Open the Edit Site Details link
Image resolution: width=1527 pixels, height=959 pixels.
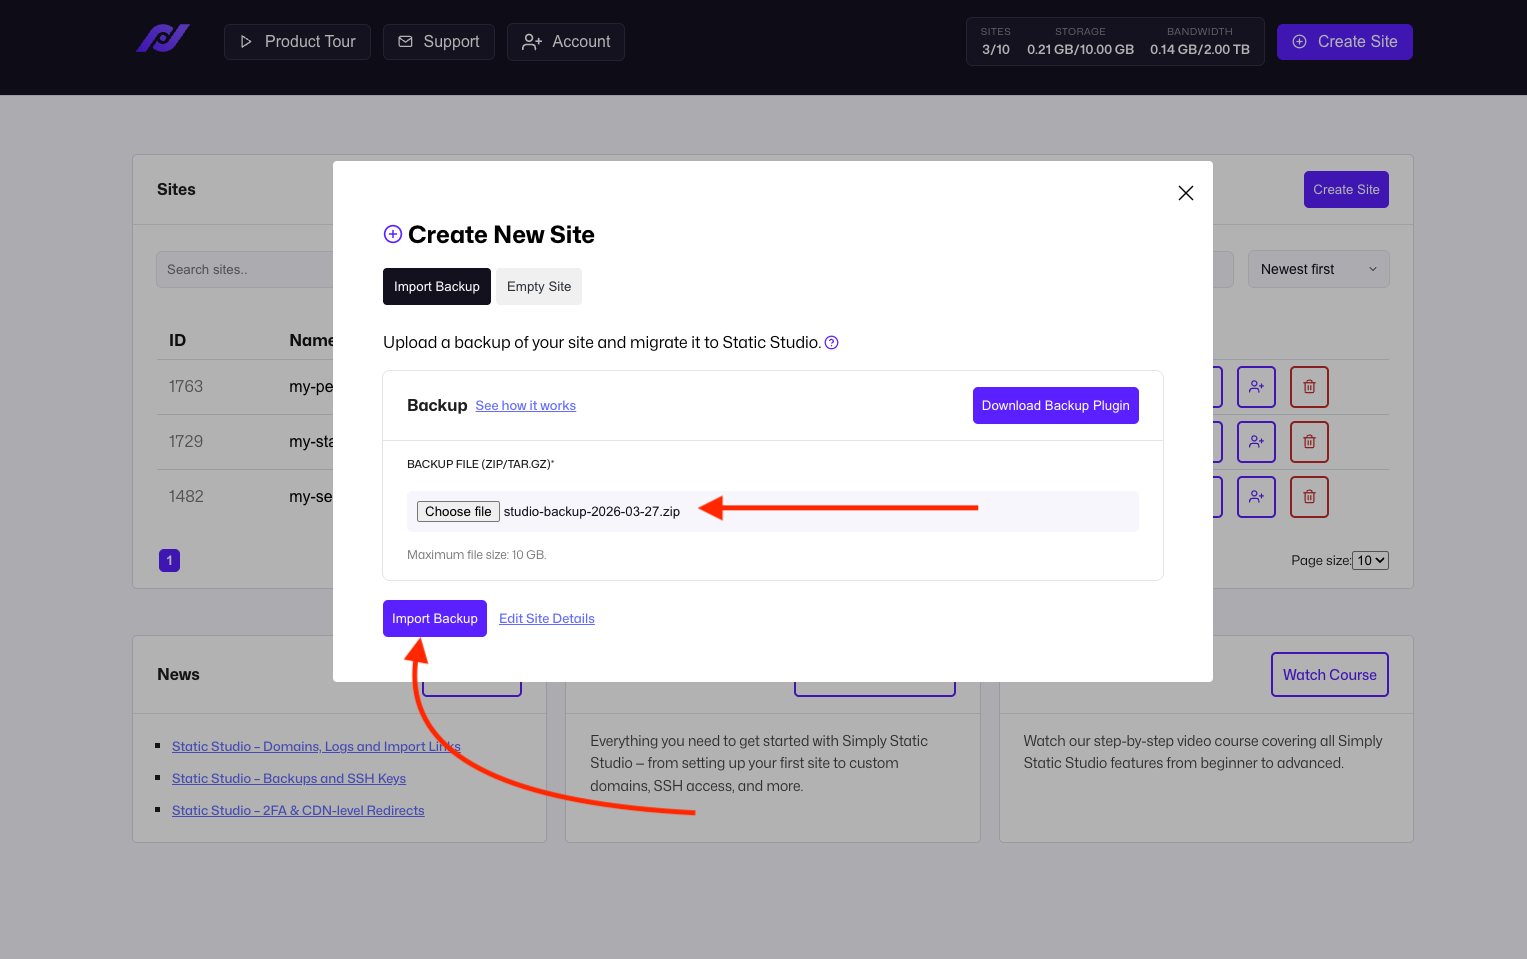coord(547,619)
